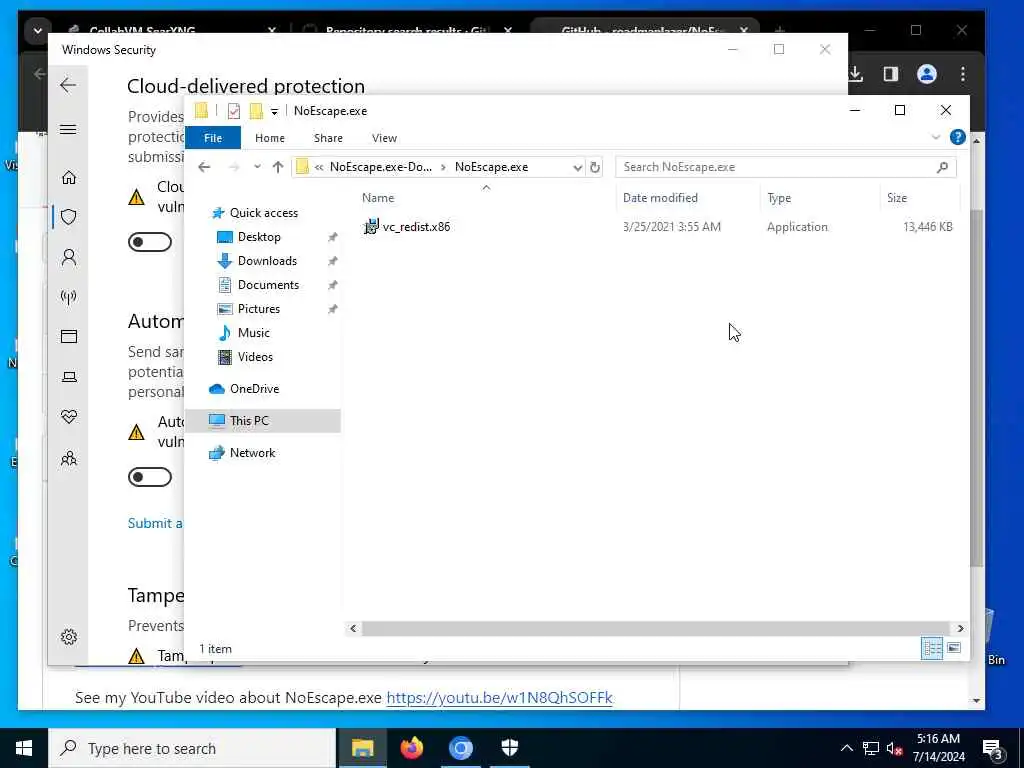Image resolution: width=1024 pixels, height=768 pixels.
Task: Open Chrome three-dot menu
Action: point(963,74)
